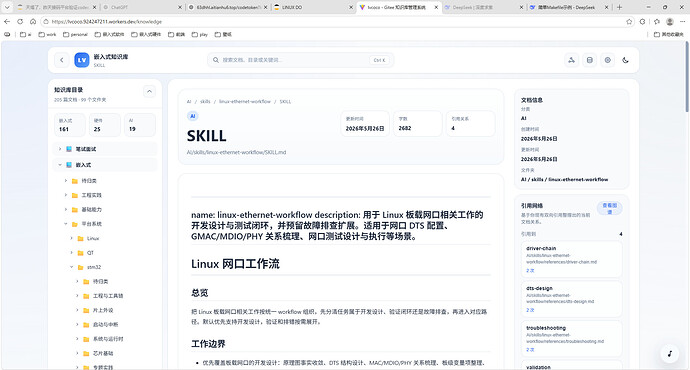This screenshot has height=370, width=690.
Task: Select 系统与运行时 folder in tree
Action: pyautogui.click(x=108, y=339)
